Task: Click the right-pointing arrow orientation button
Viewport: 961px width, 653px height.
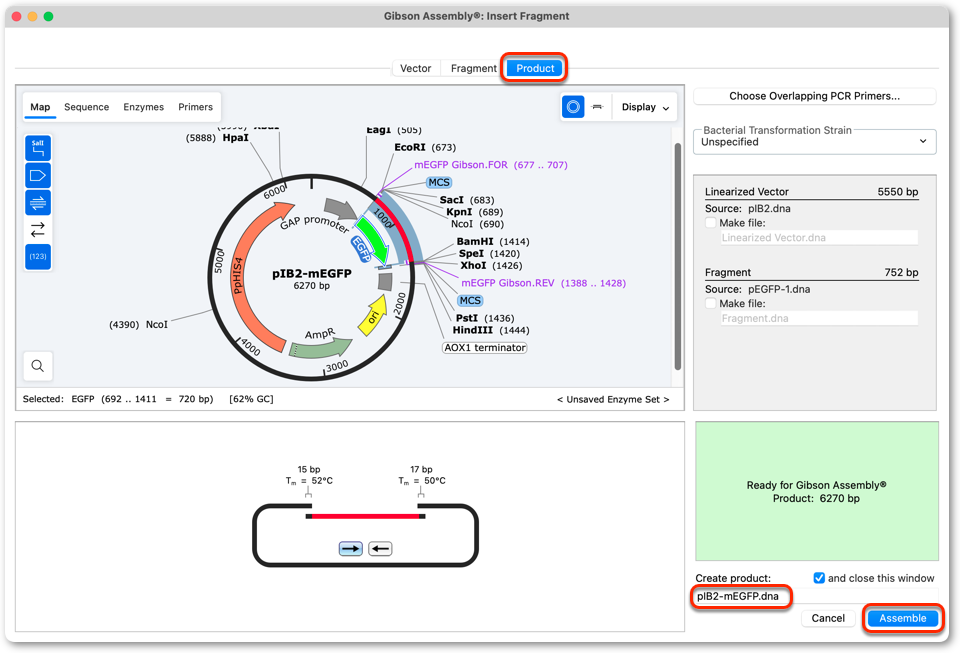Action: coord(351,548)
